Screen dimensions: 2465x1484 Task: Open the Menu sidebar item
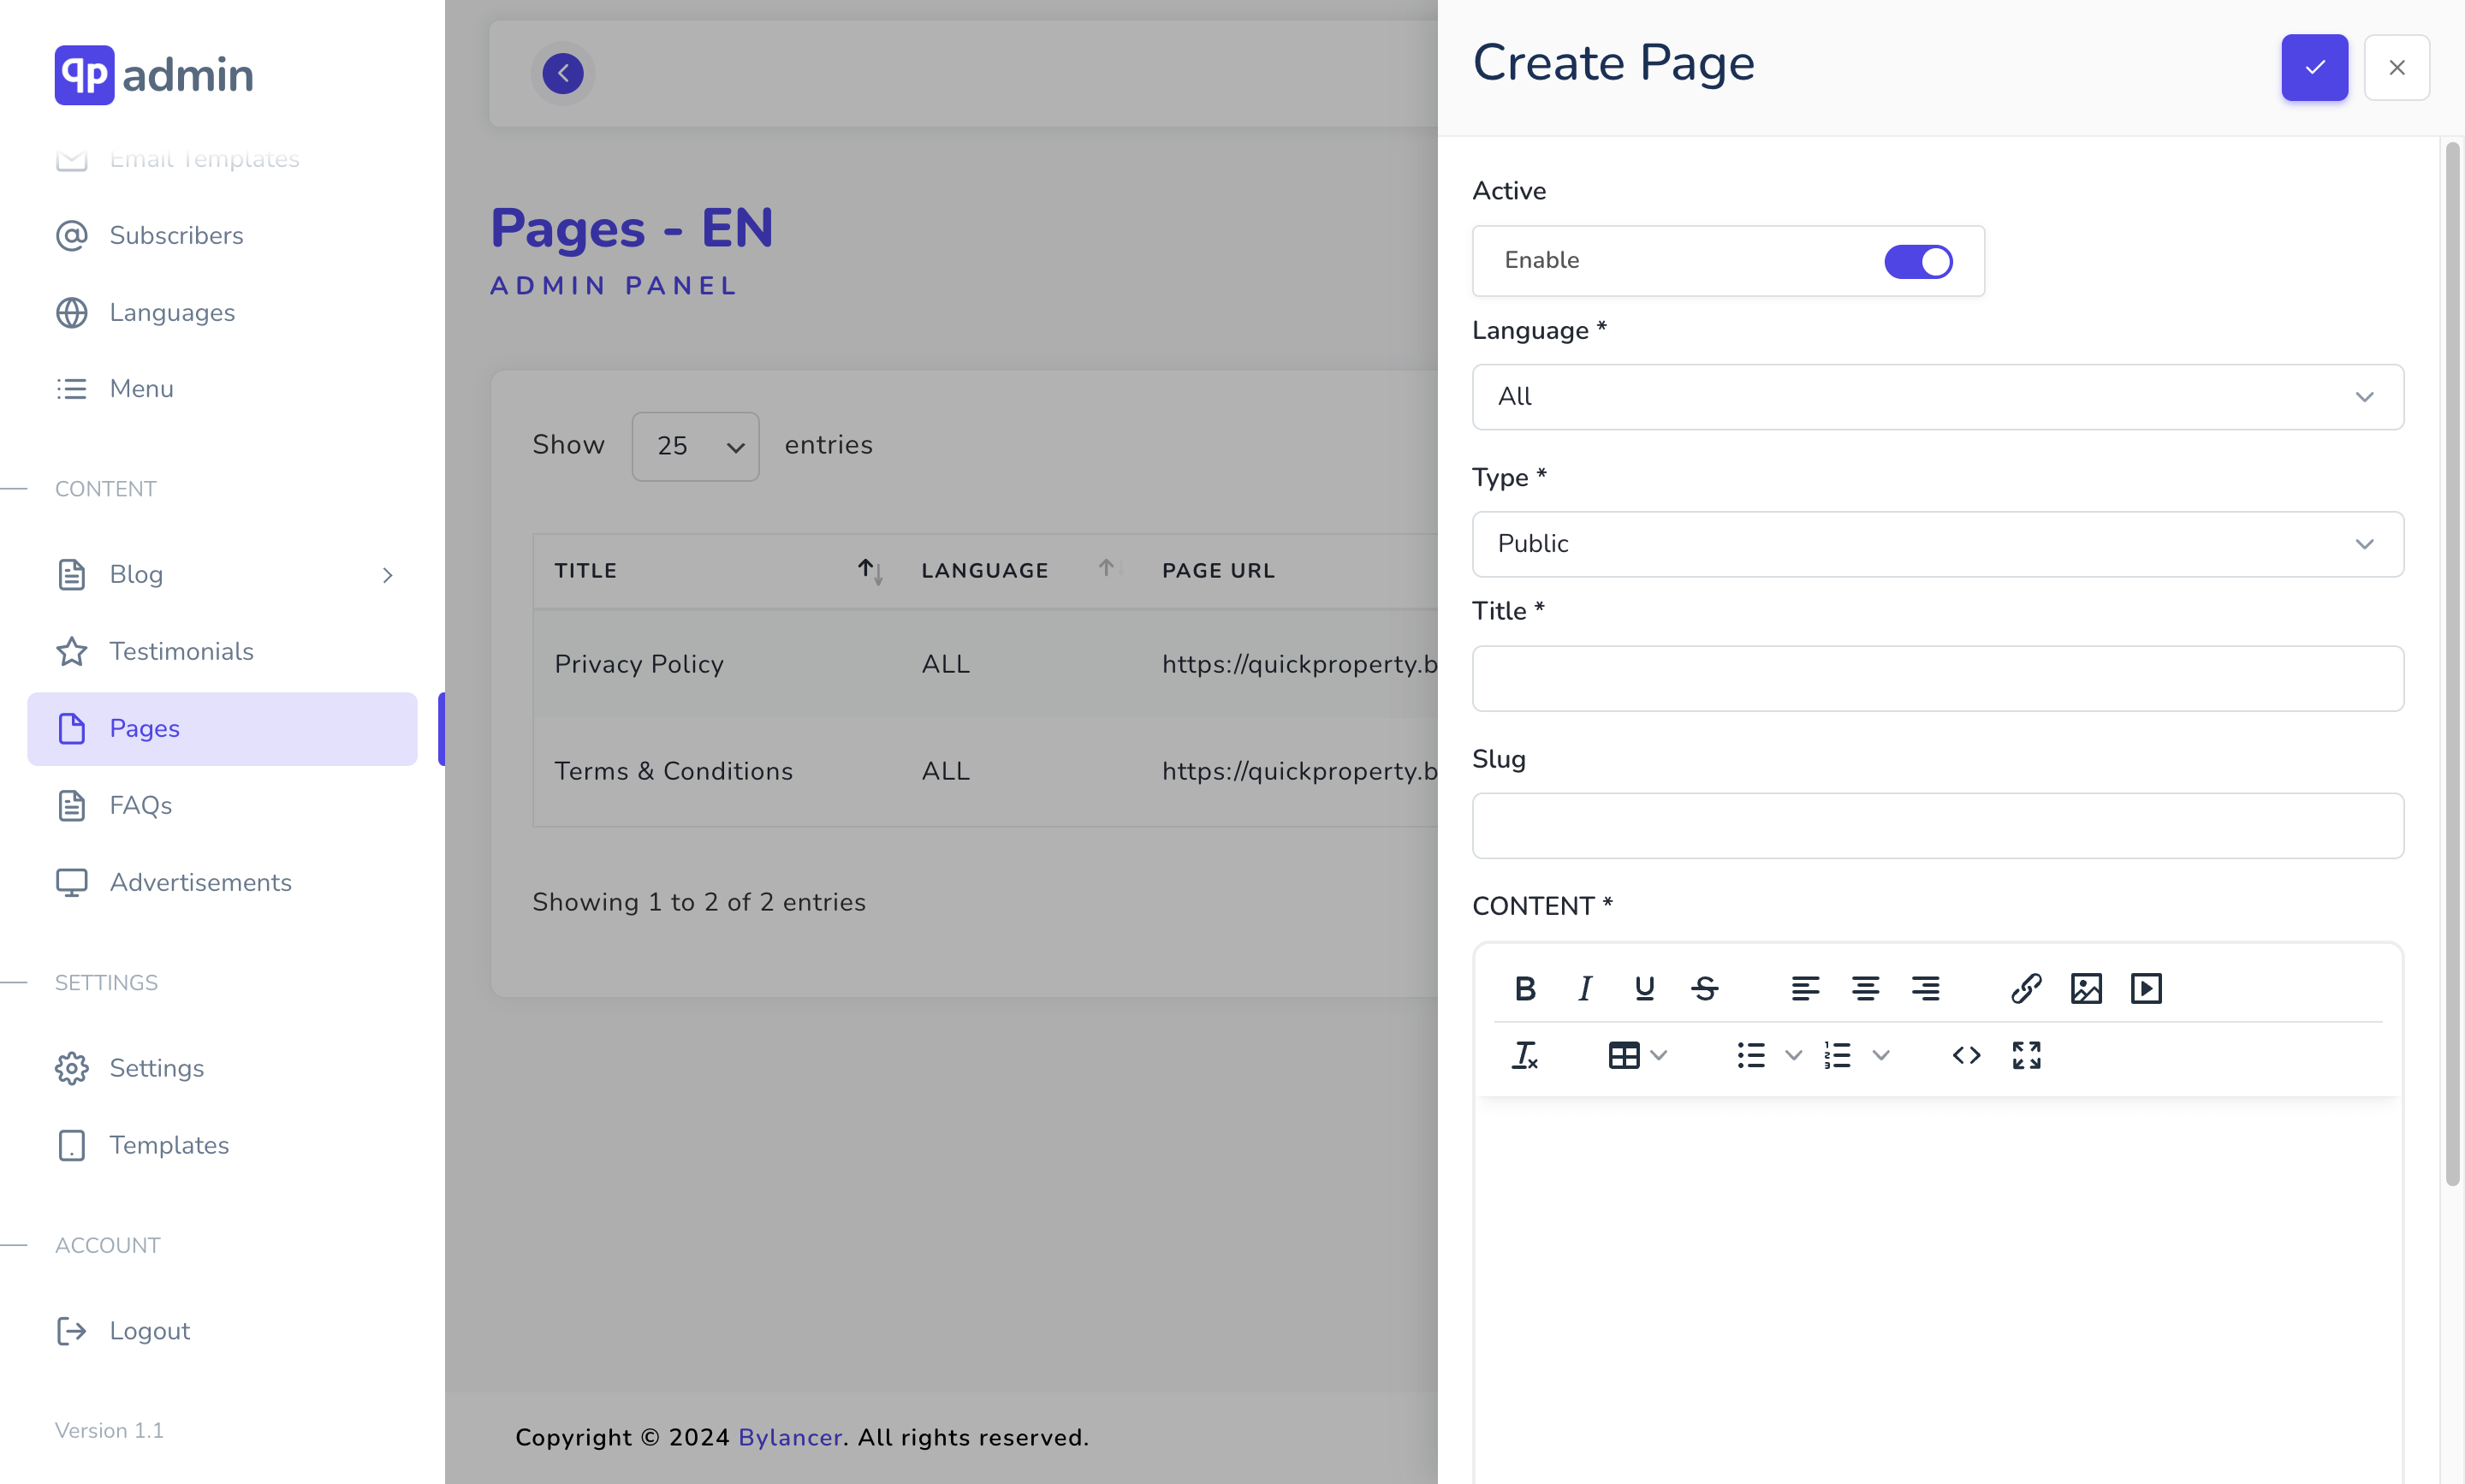pyautogui.click(x=222, y=388)
